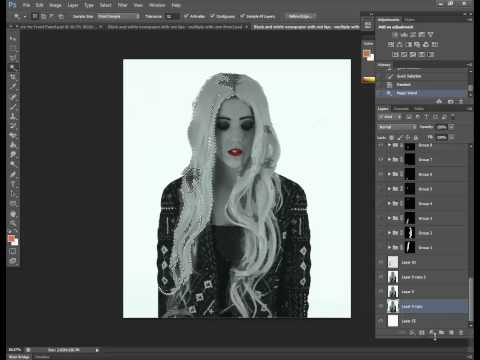Click the Curves adjustment icon
480x360 pixels.
click(x=413, y=35)
